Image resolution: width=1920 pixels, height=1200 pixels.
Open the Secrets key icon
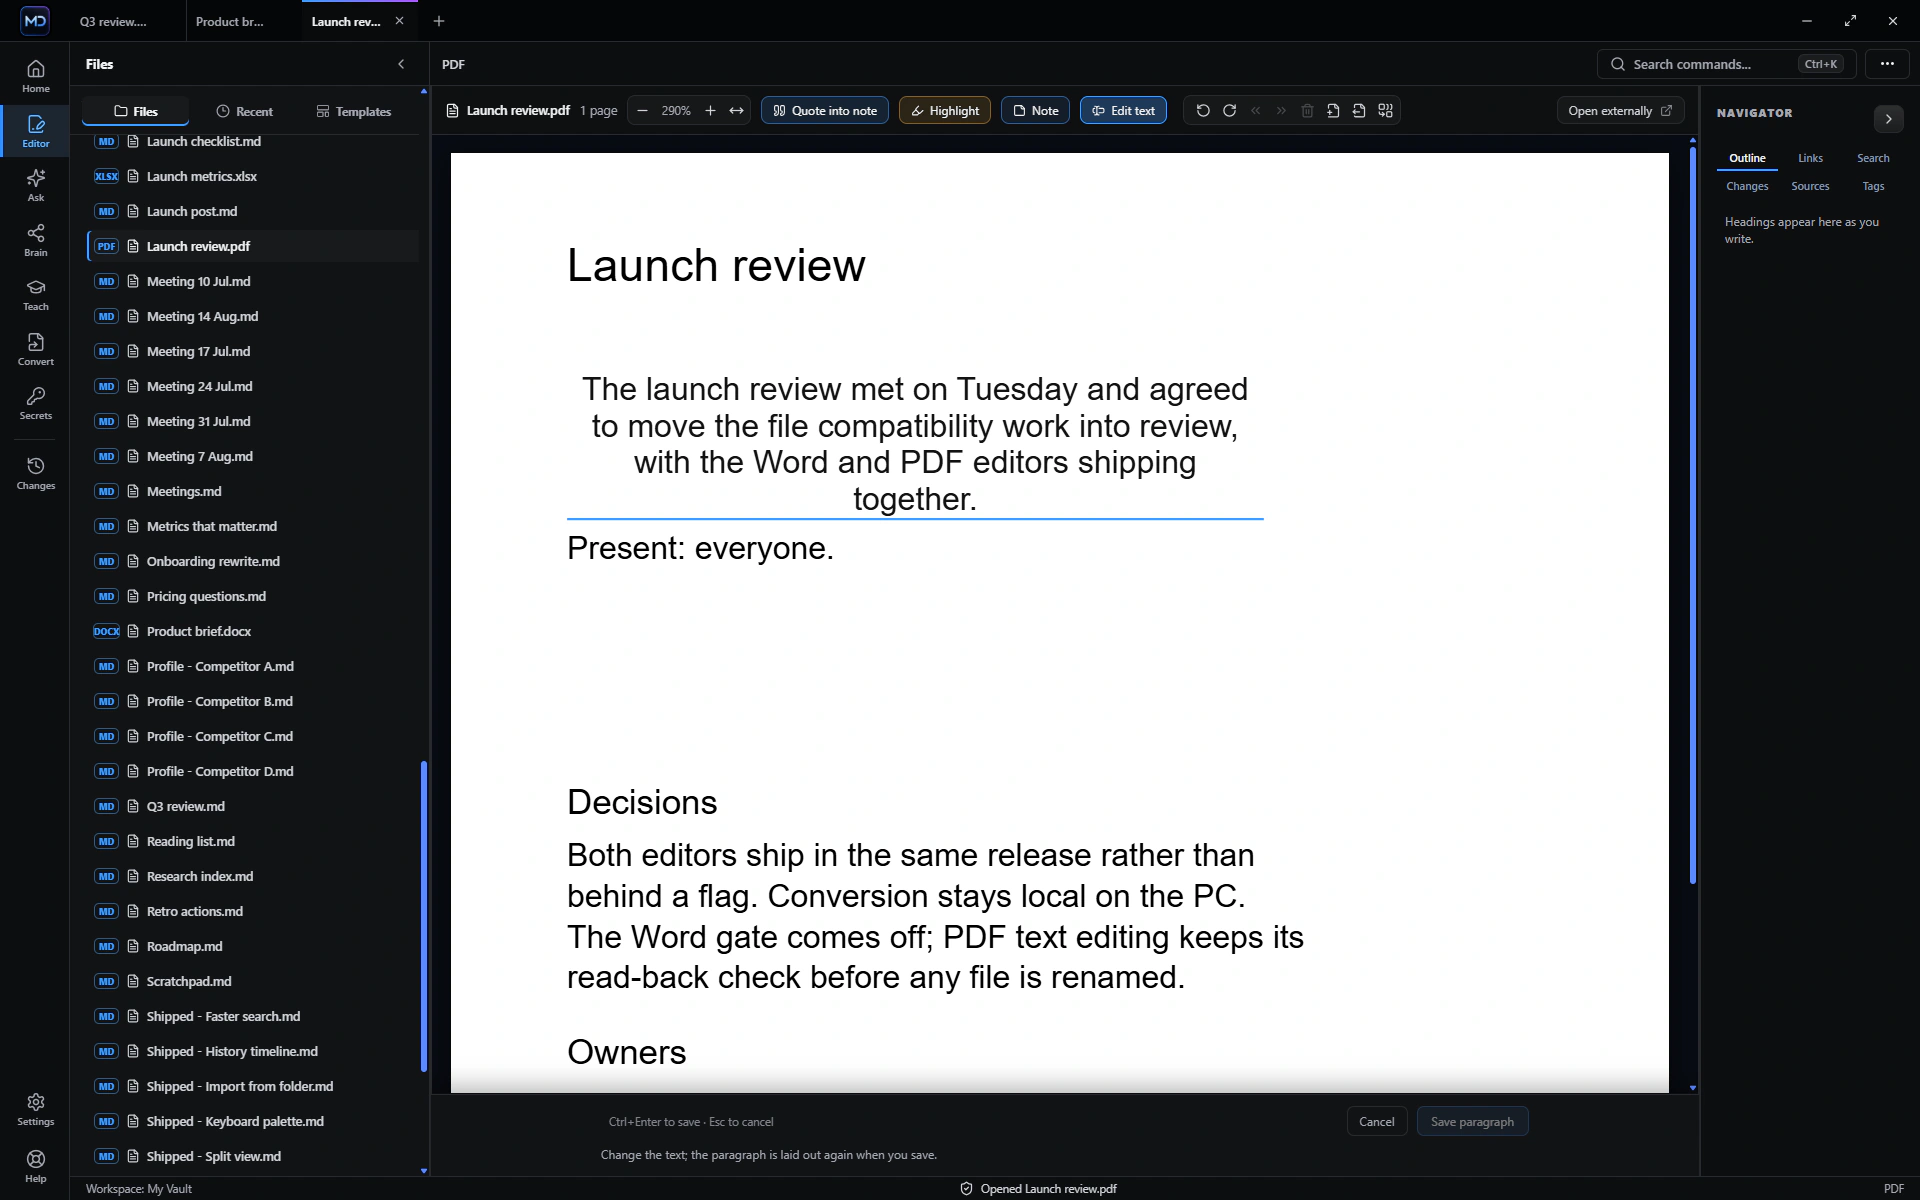pos(35,403)
